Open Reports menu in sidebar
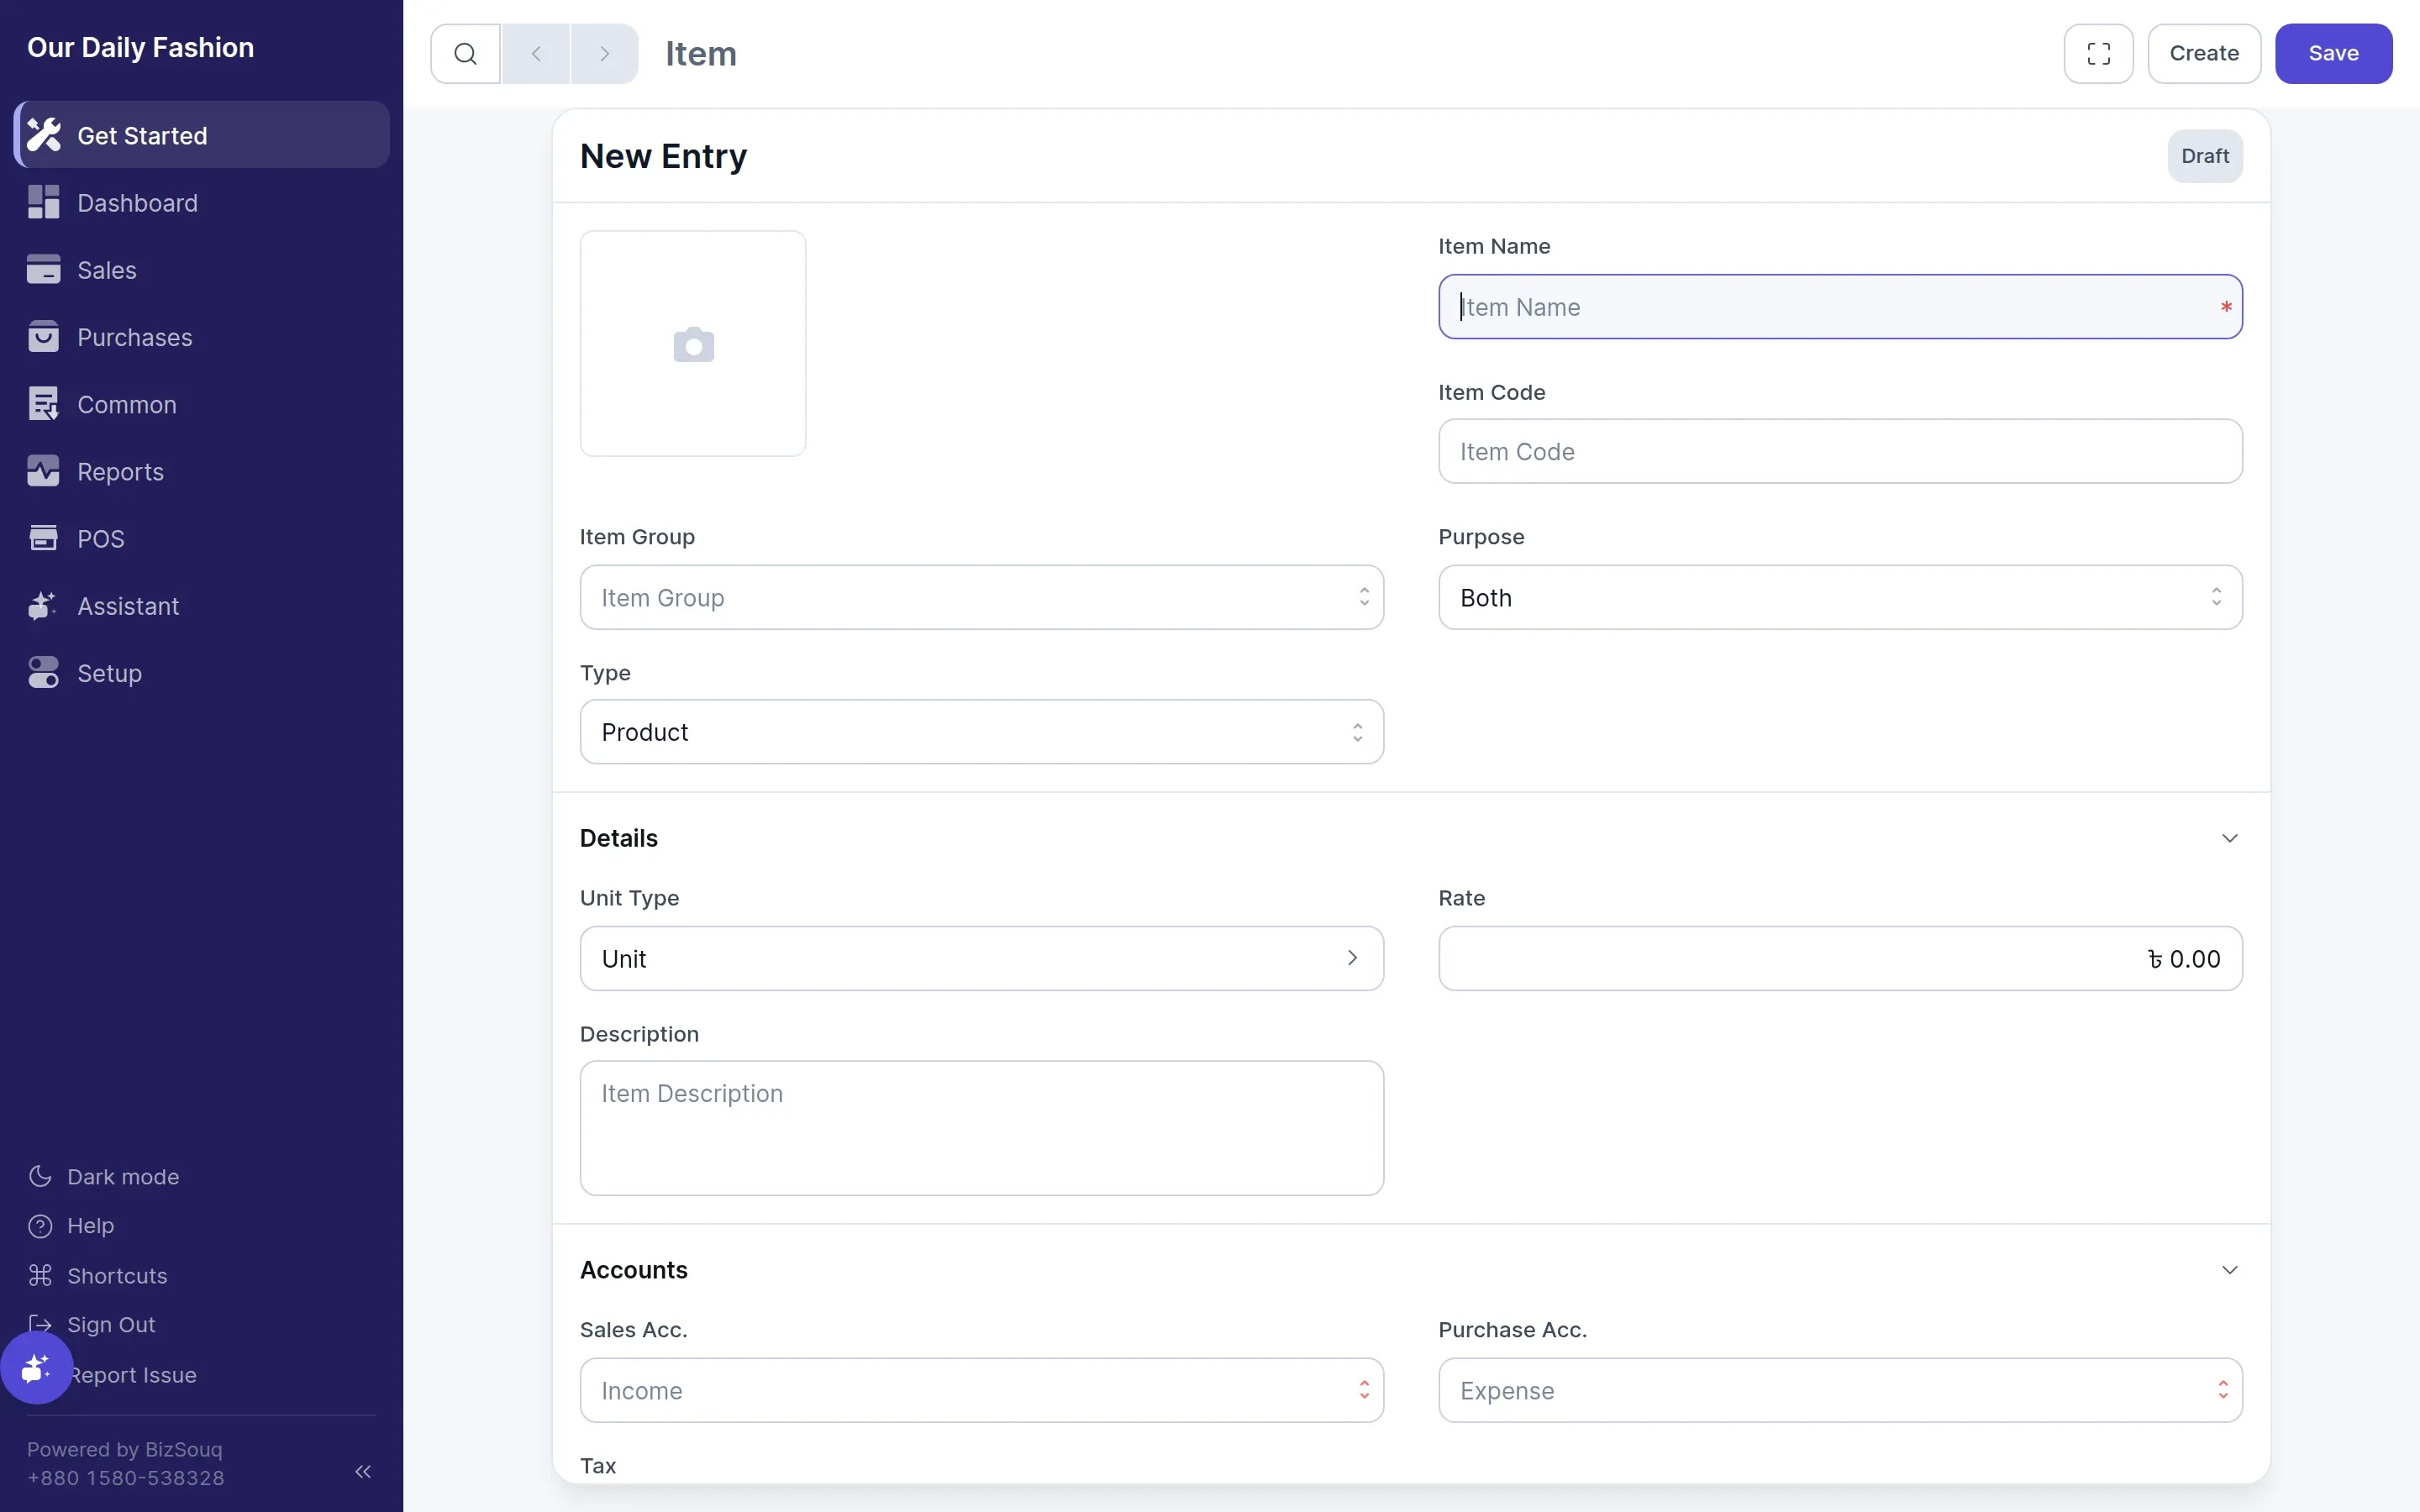 pos(202,471)
